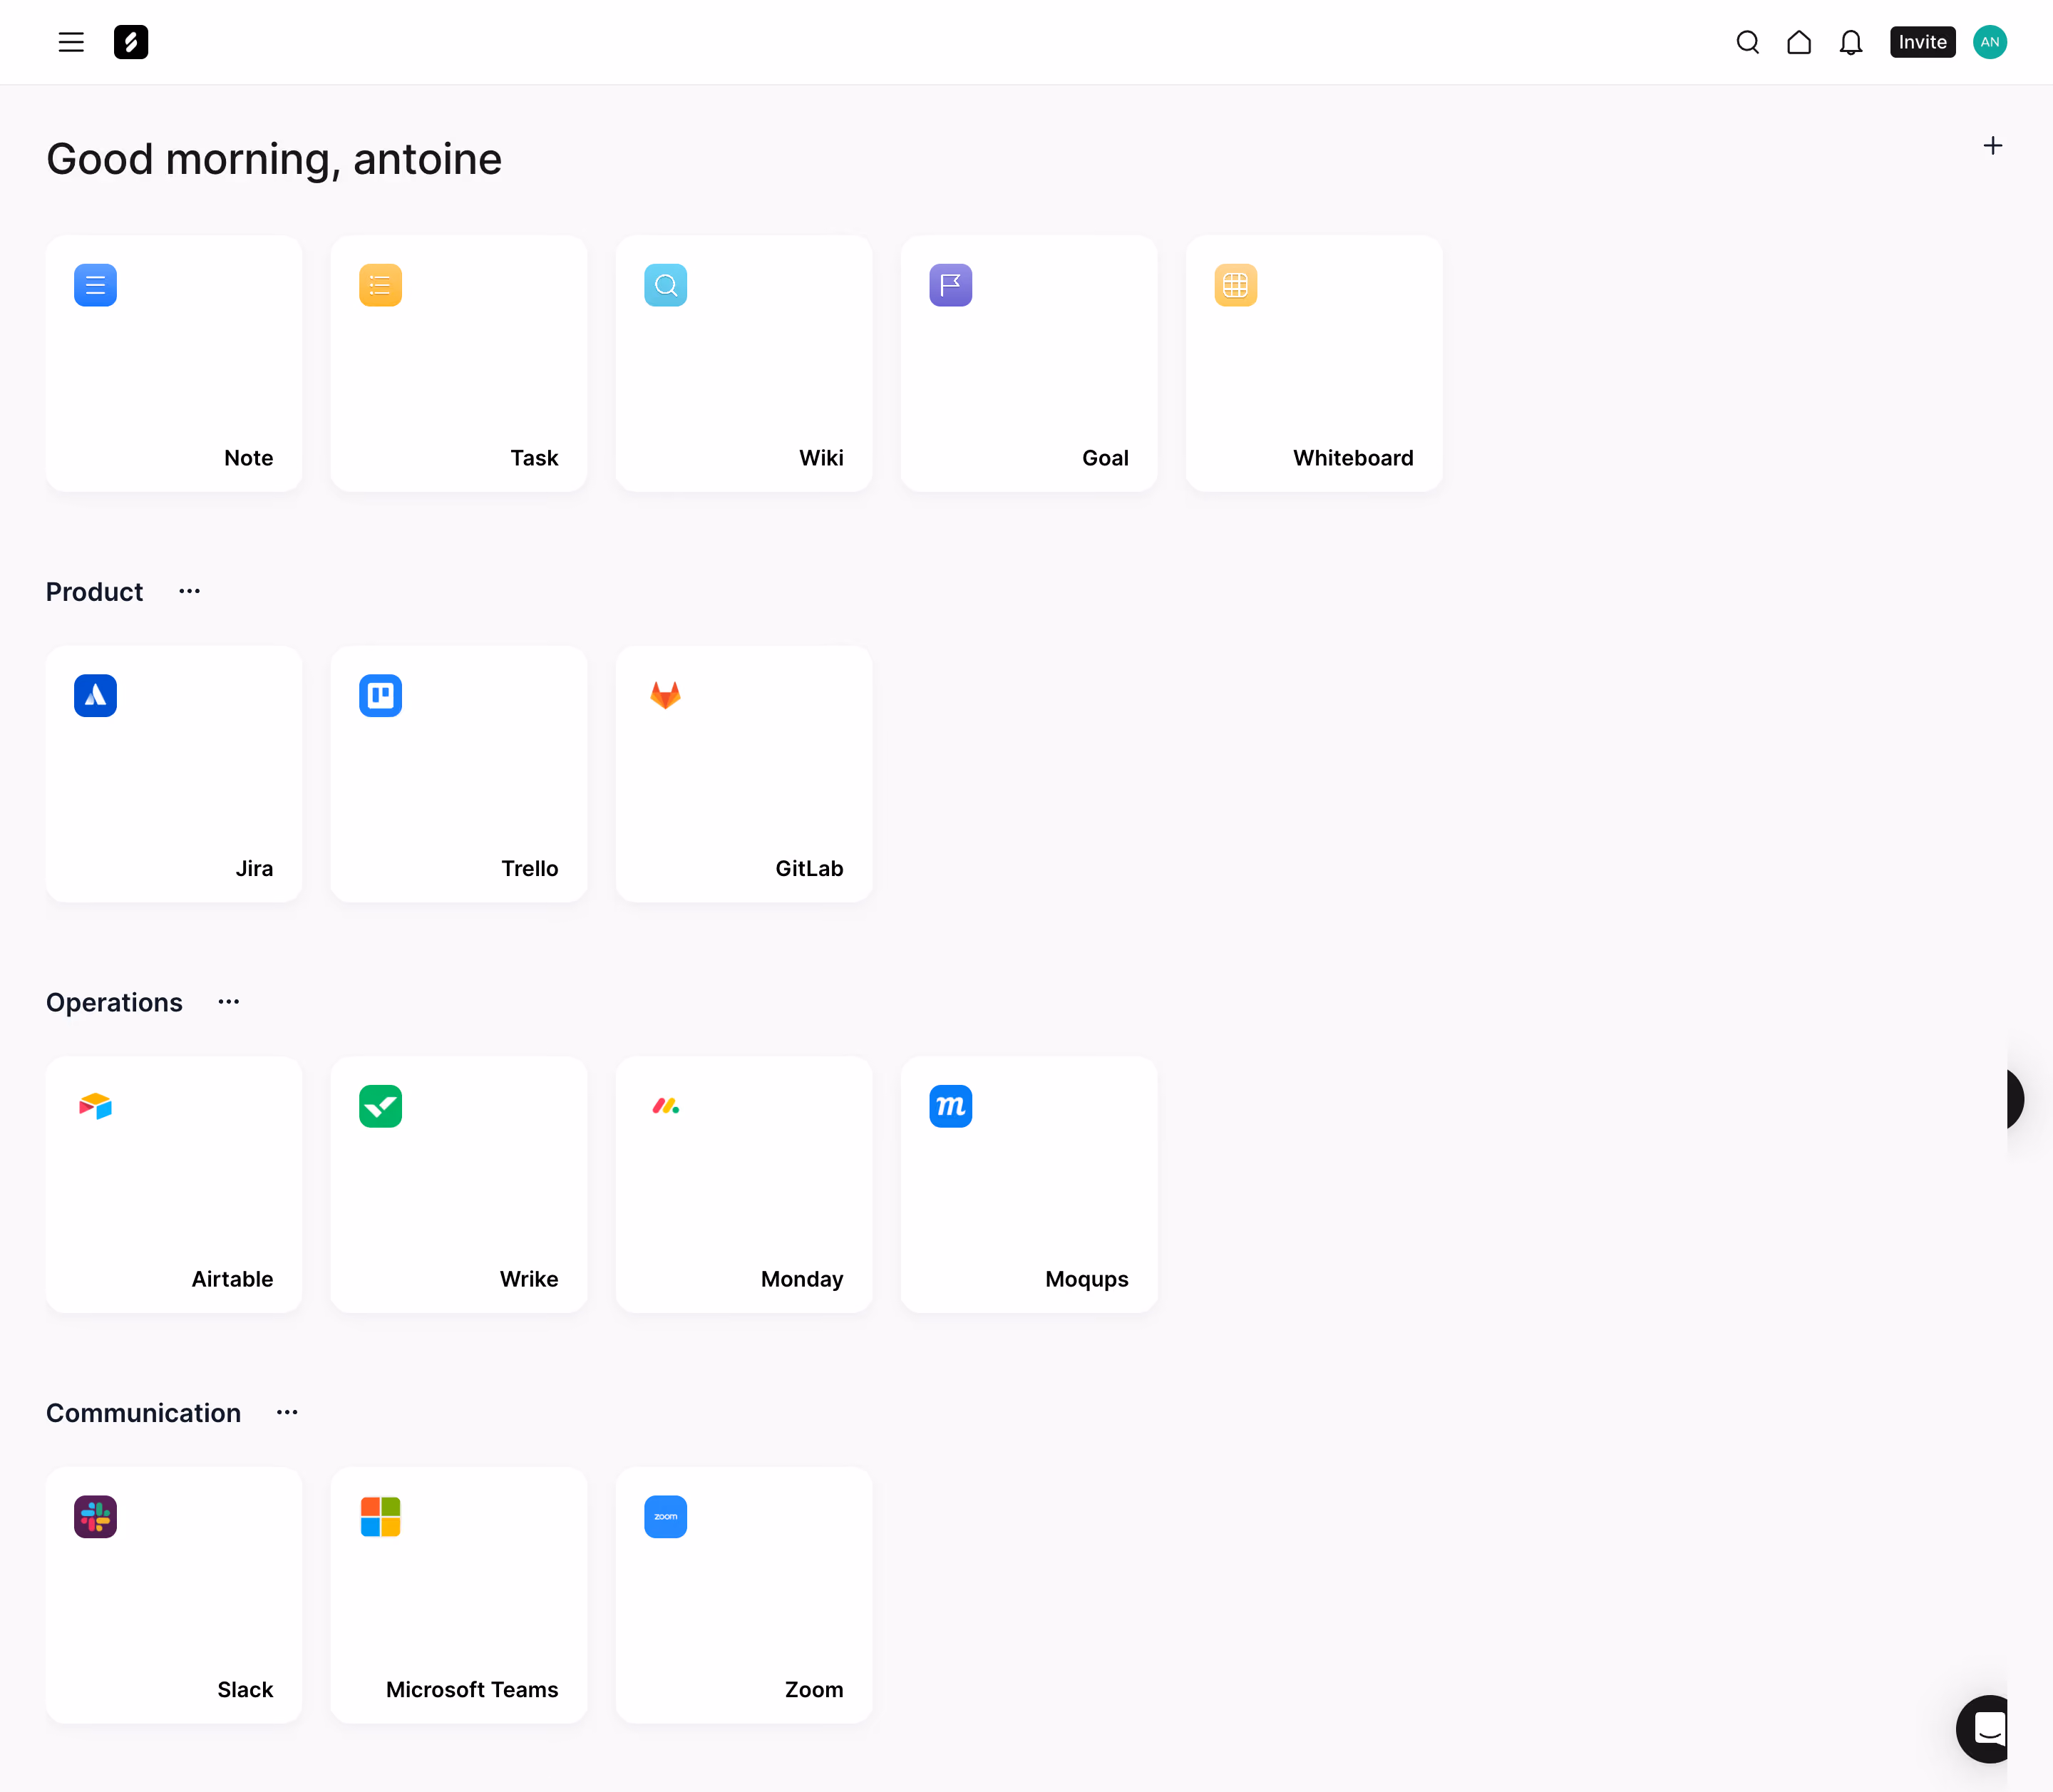Viewport: 2053px width, 1792px height.
Task: Click the Jira label text
Action: point(254,868)
